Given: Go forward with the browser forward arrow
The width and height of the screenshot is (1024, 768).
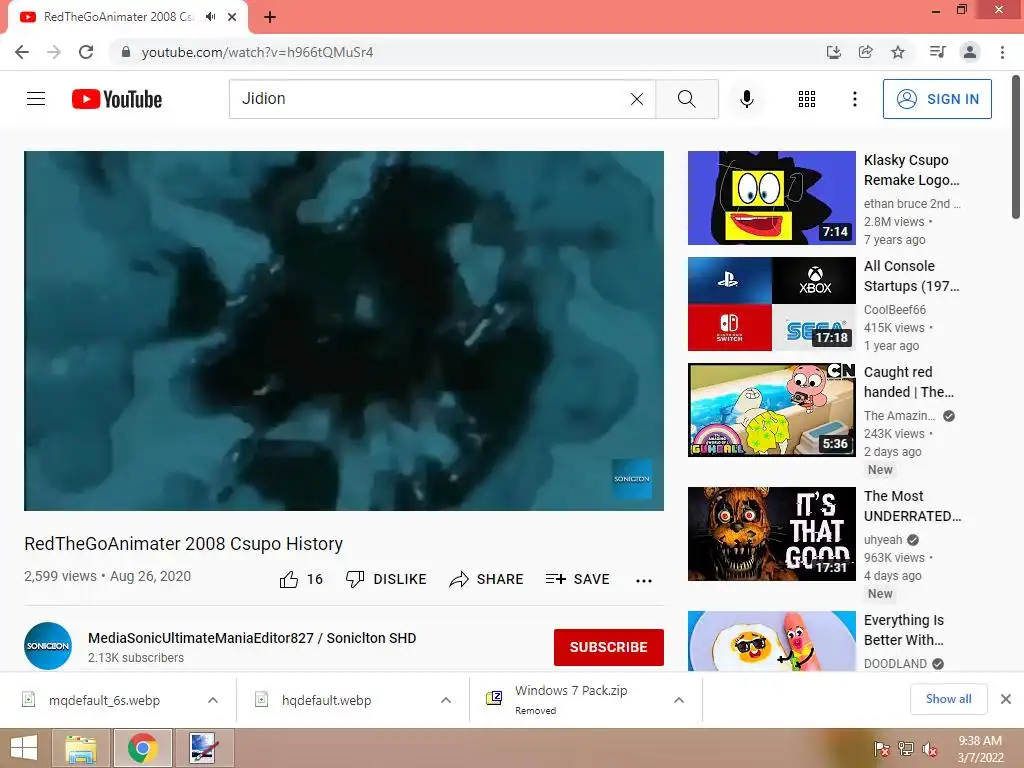Looking at the screenshot, I should (x=54, y=52).
